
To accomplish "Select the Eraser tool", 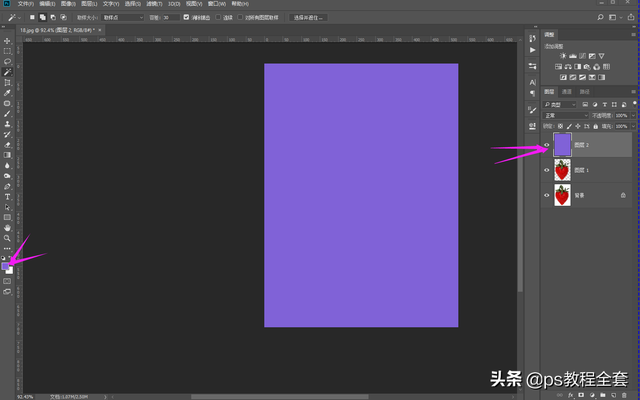I will [7, 145].
